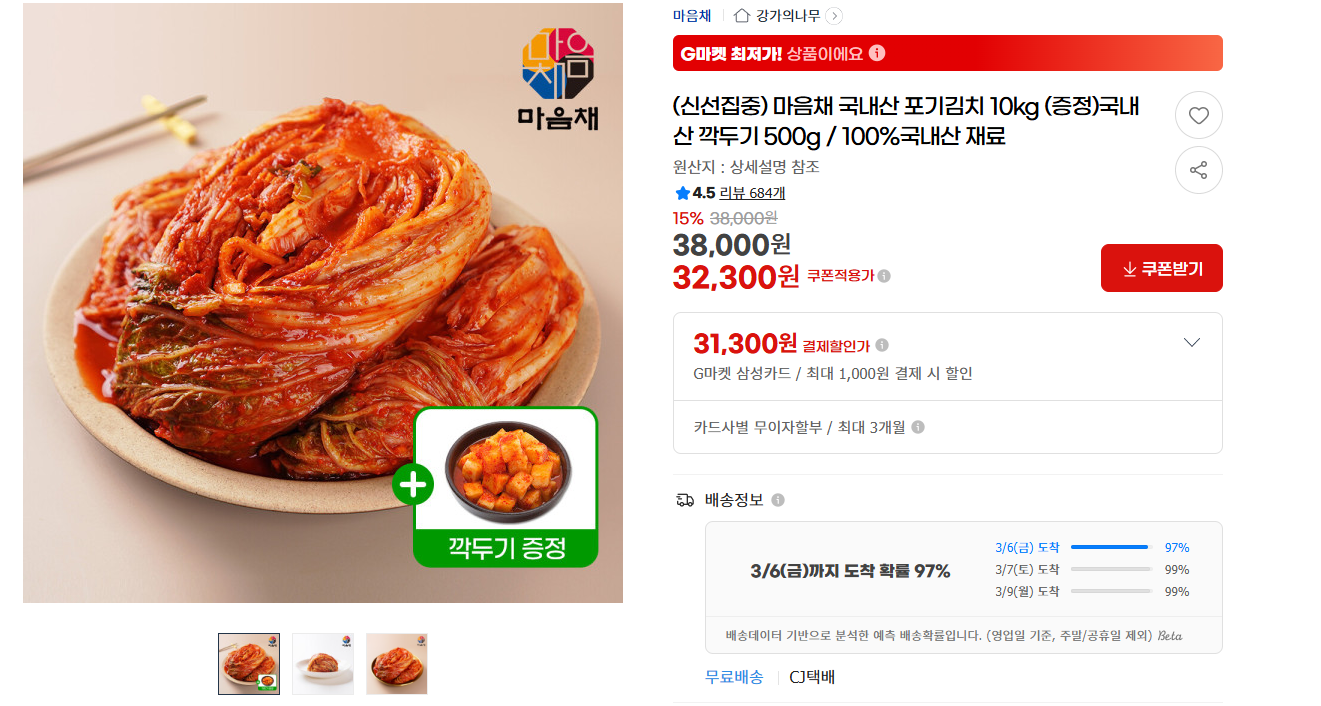Viewport: 1321px width, 706px height.
Task: Expand the 결제할인가 details chevron
Action: [x=1191, y=343]
